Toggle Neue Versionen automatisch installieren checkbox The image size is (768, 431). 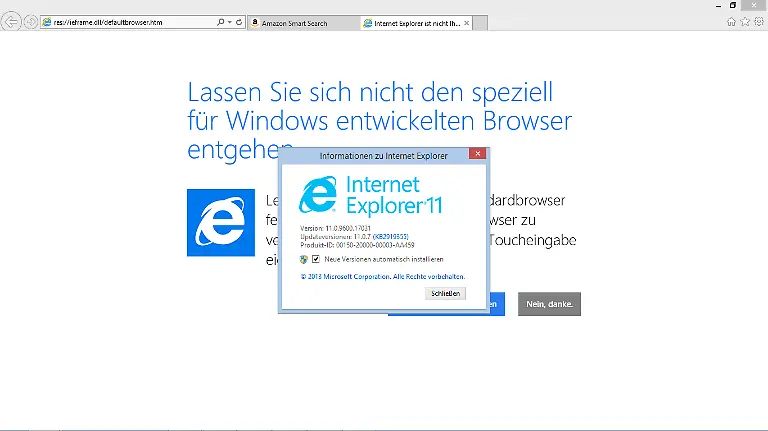click(x=316, y=259)
